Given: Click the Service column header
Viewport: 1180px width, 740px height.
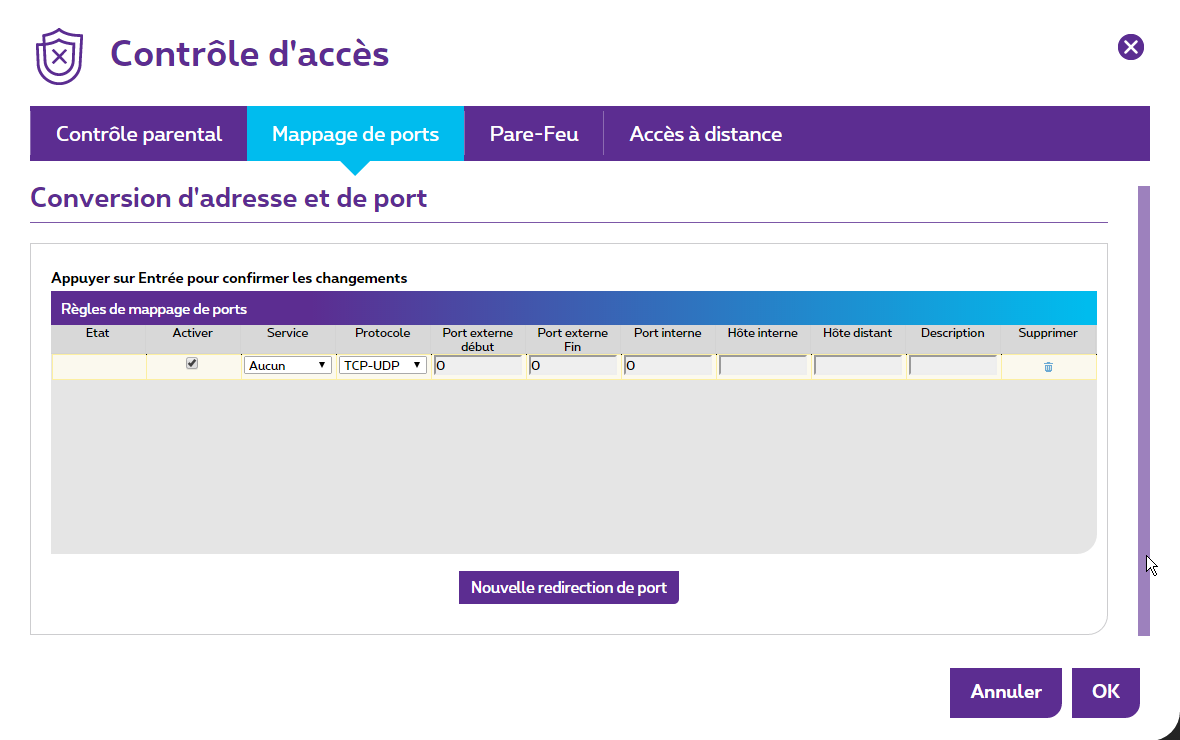Looking at the screenshot, I should (287, 333).
